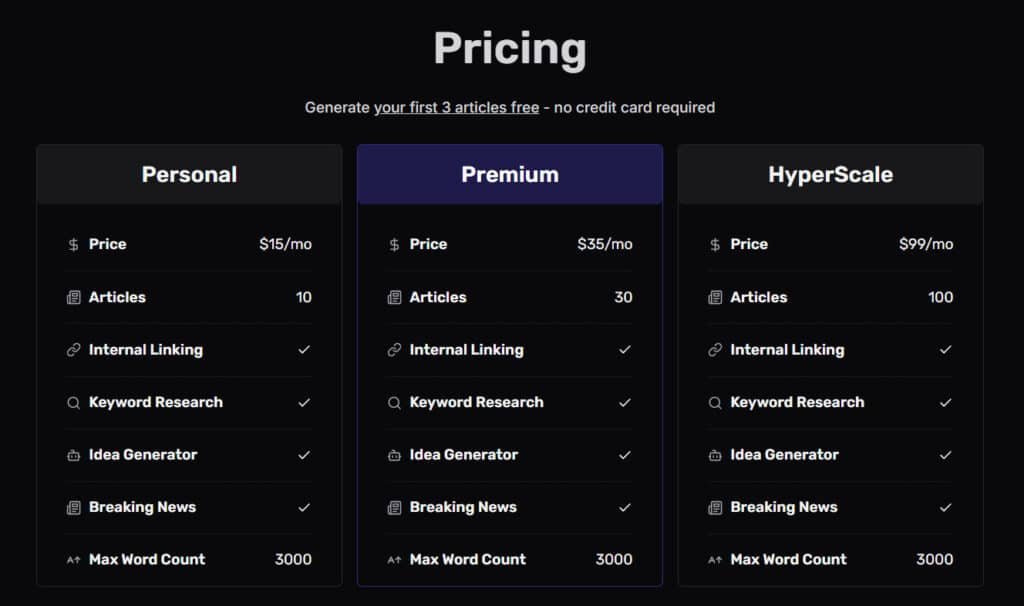Click the Internal Linking chain icon in HyperScale
1024x606 pixels.
click(715, 350)
